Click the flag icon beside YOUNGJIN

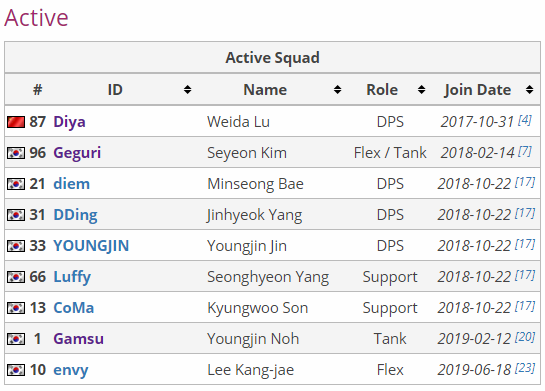click(16, 246)
